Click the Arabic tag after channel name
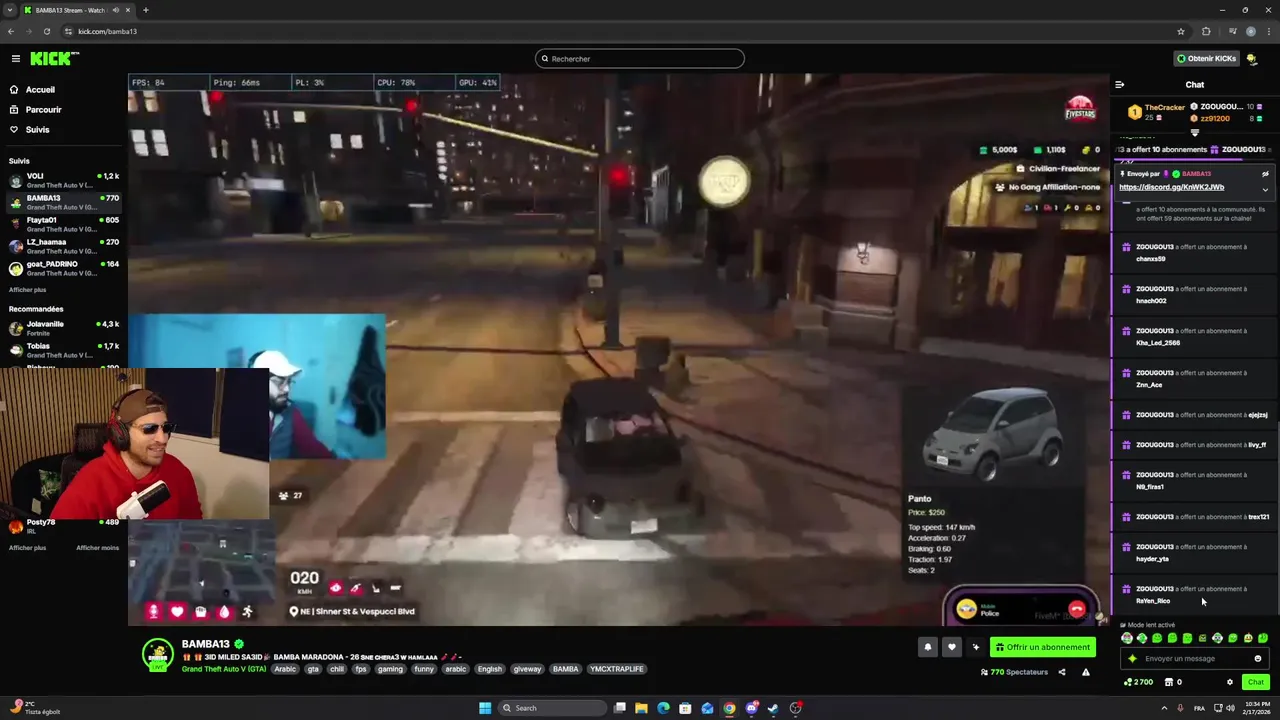The height and width of the screenshot is (720, 1280). tap(285, 669)
